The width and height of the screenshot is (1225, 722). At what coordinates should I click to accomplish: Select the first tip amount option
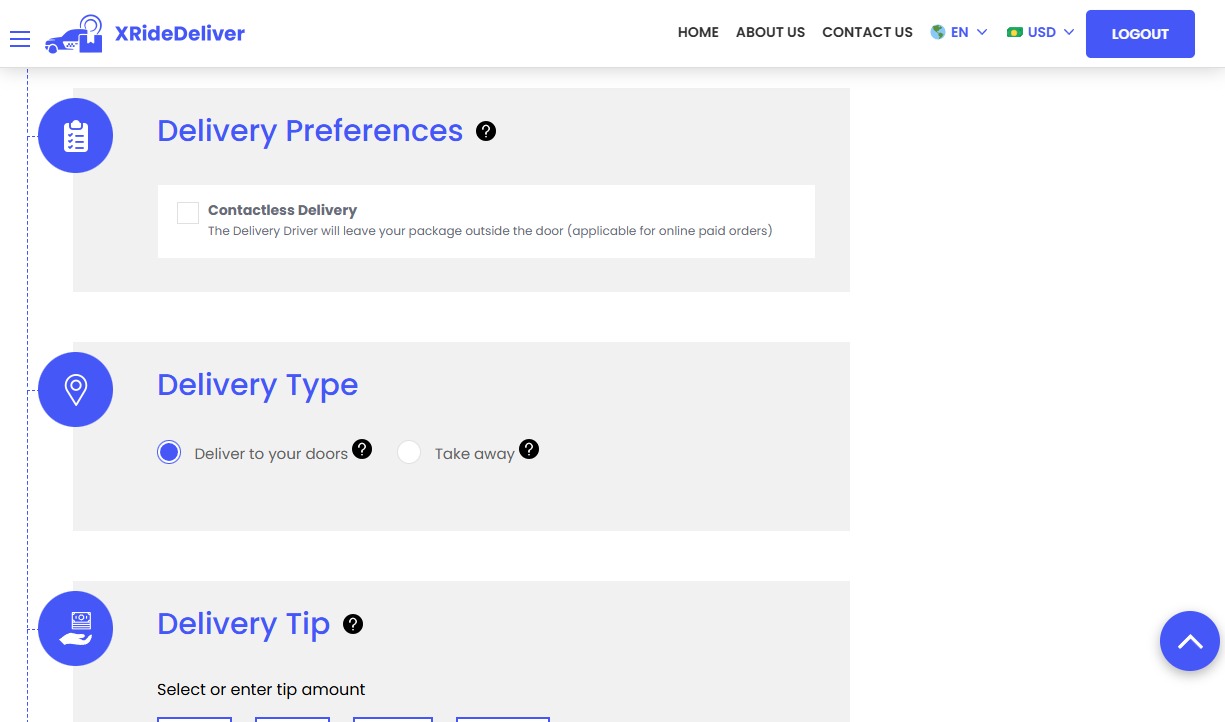pos(194,719)
